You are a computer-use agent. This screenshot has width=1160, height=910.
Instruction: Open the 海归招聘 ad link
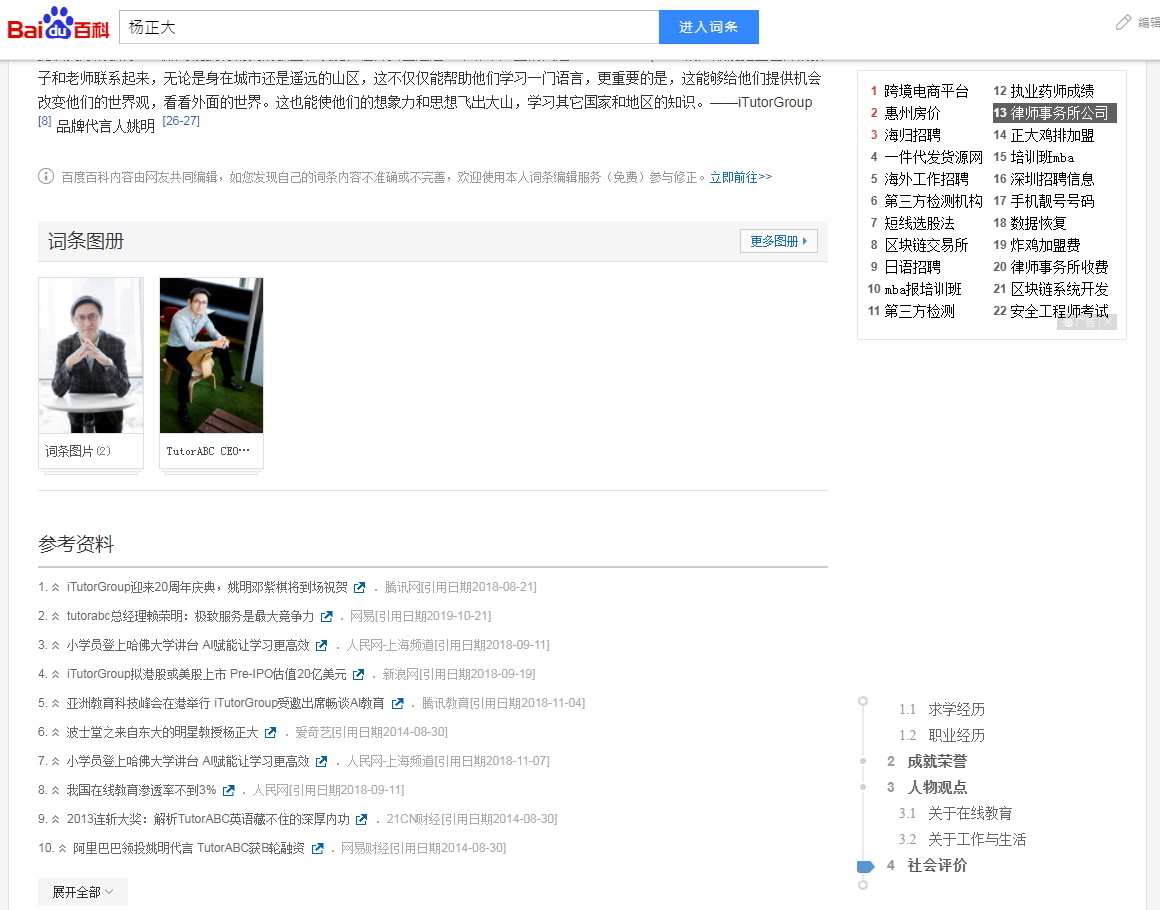[x=912, y=135]
